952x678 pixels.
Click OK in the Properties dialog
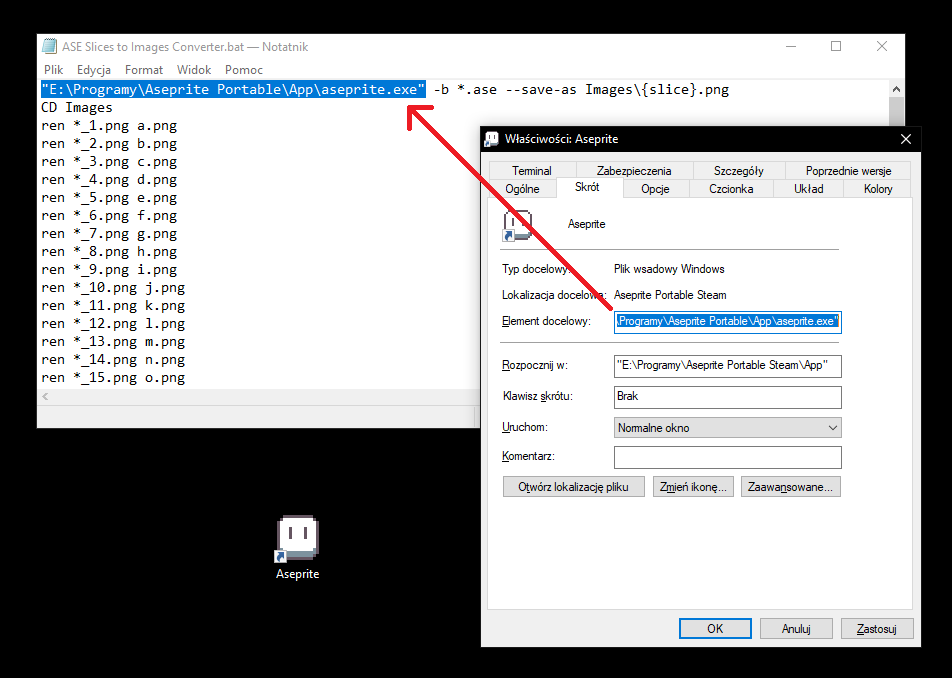click(715, 629)
